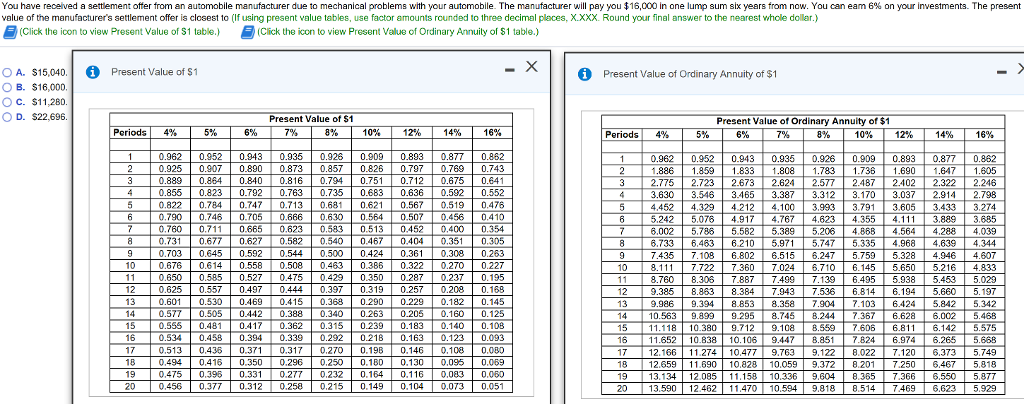This screenshot has height=404, width=1024.
Task: Click the 4% column header in the Ordinary Annuity table
Action: click(662, 134)
